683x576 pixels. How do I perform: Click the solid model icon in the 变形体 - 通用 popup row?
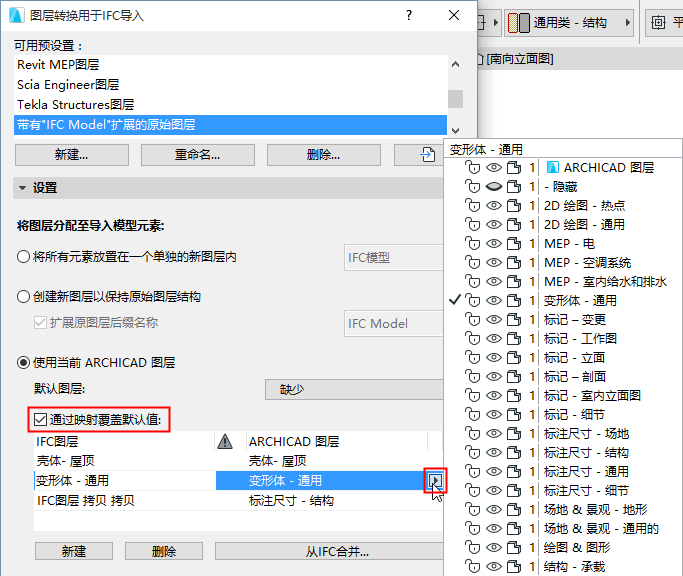coord(514,301)
